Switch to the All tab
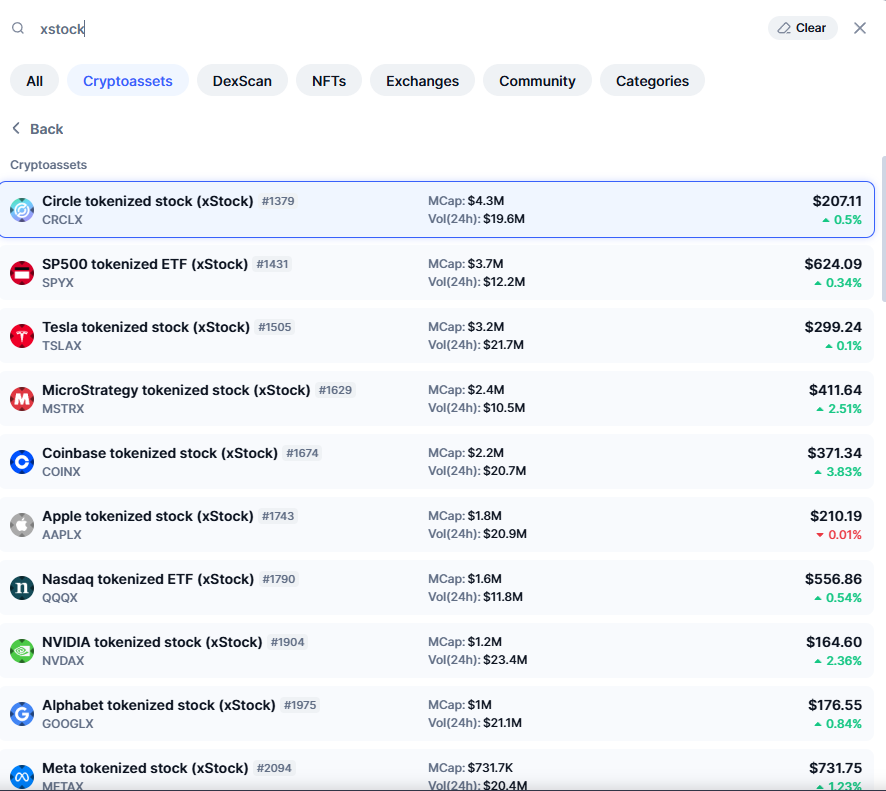Screen dimensions: 886x791 click(x=34, y=81)
